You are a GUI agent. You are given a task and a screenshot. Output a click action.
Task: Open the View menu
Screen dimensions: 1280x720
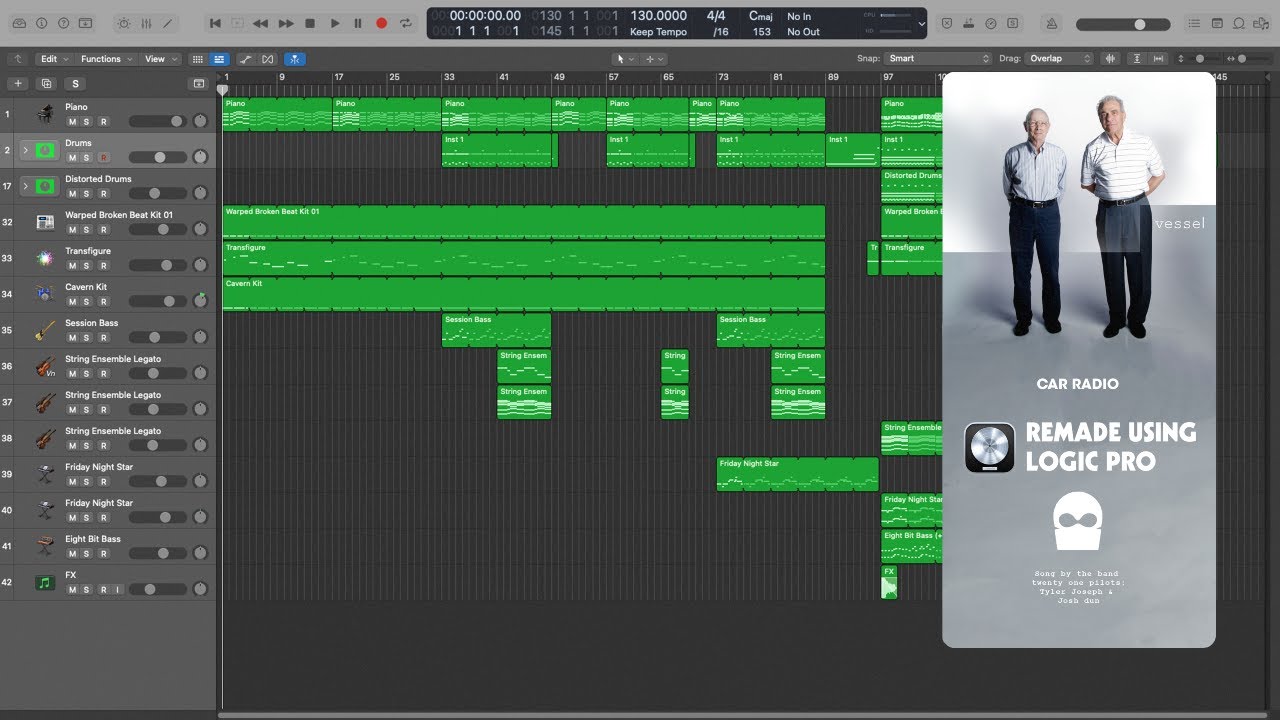click(160, 59)
